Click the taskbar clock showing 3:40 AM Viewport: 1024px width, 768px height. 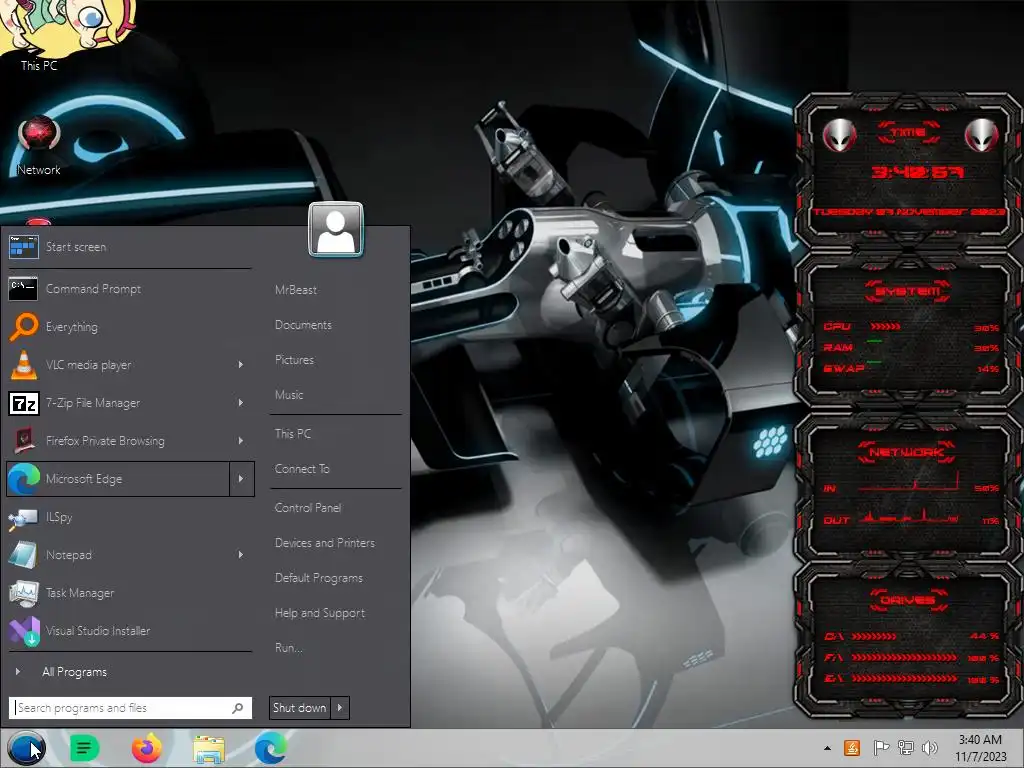[x=980, y=748]
